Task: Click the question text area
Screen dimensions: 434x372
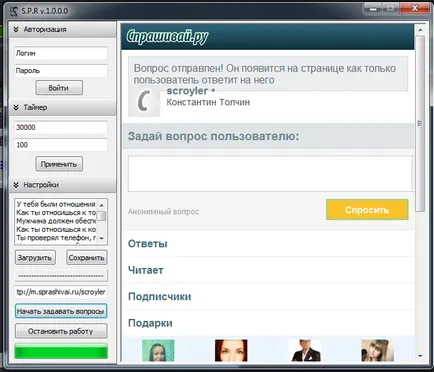Action: click(x=271, y=174)
